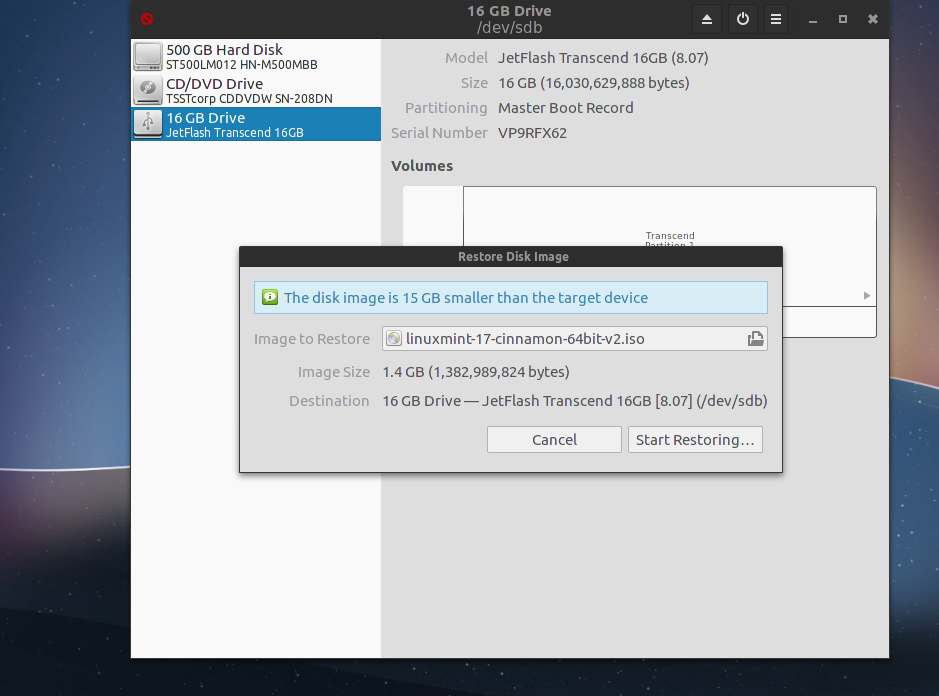Open the hamburger menu in title bar
939x696 pixels.
pos(776,19)
